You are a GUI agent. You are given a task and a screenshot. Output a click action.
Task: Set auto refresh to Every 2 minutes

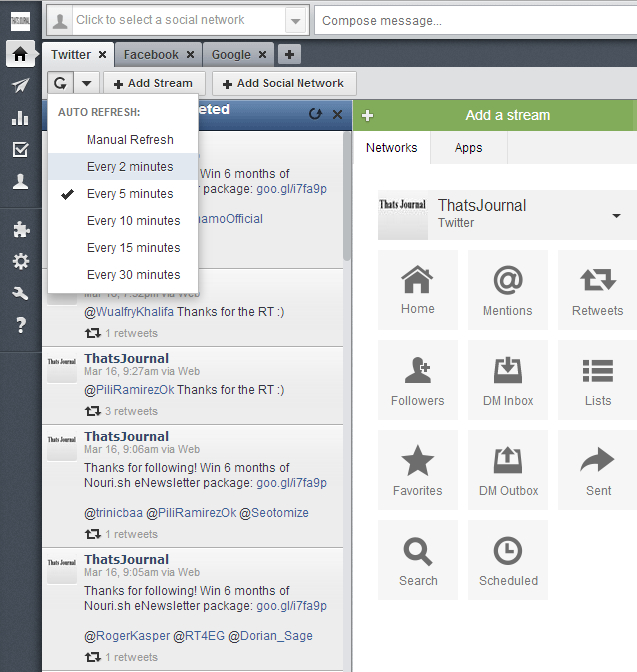click(x=123, y=166)
